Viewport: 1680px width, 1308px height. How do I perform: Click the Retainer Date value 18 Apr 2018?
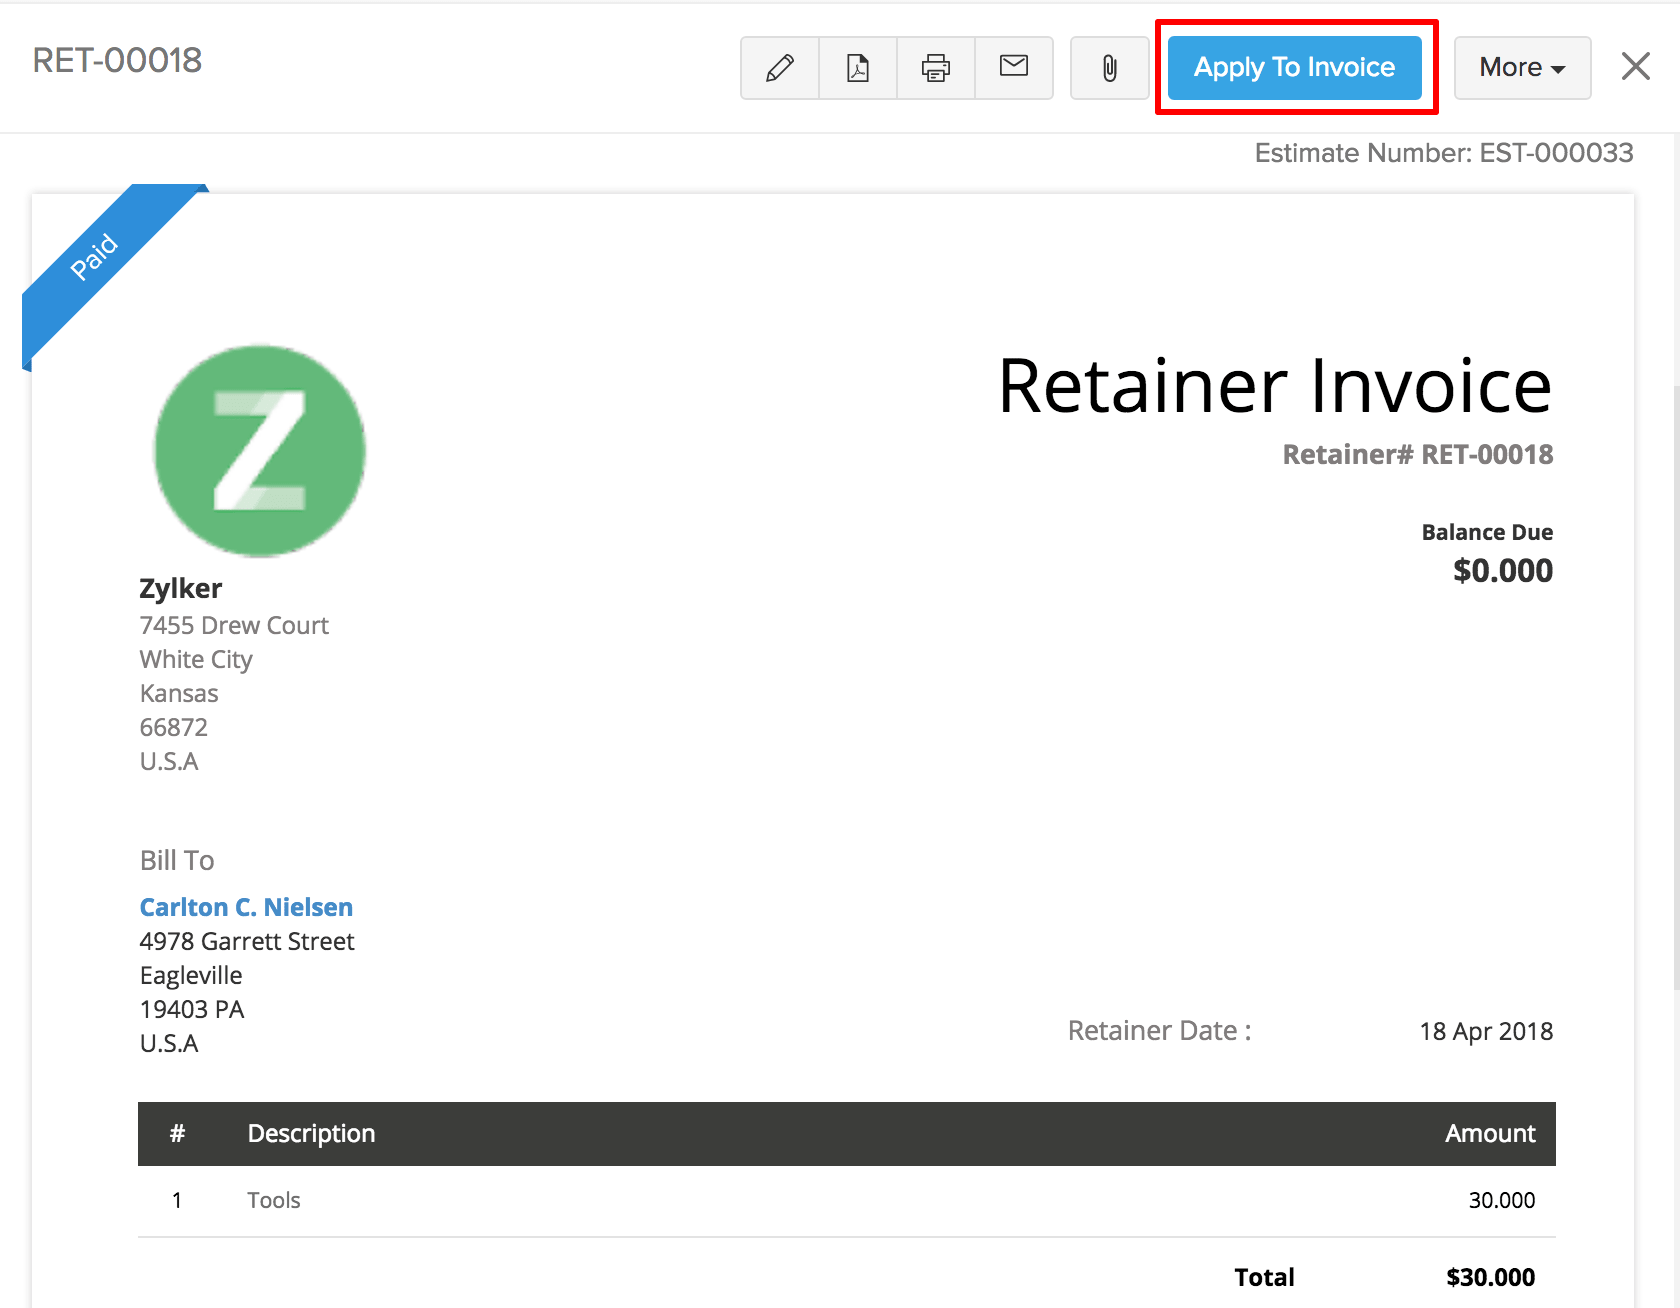(x=1485, y=1031)
